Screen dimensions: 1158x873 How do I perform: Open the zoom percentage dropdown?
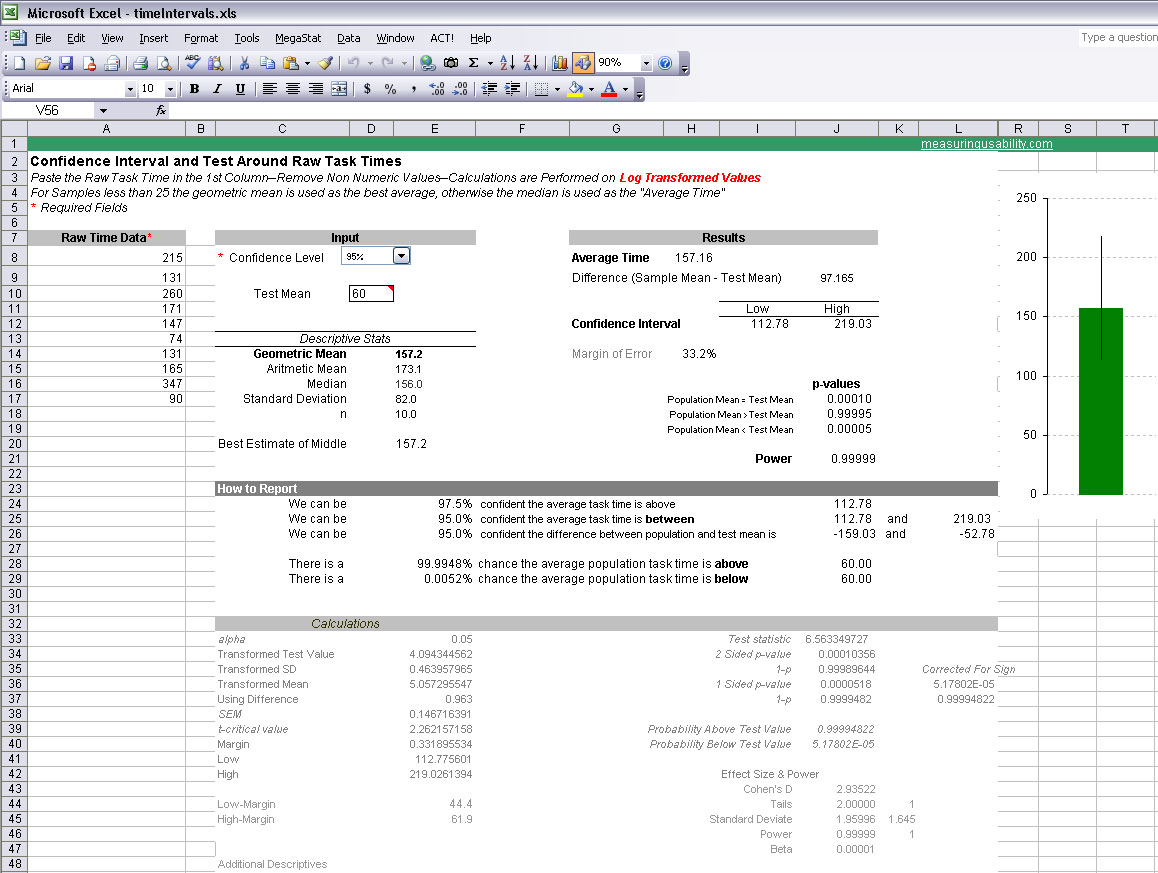tap(646, 64)
